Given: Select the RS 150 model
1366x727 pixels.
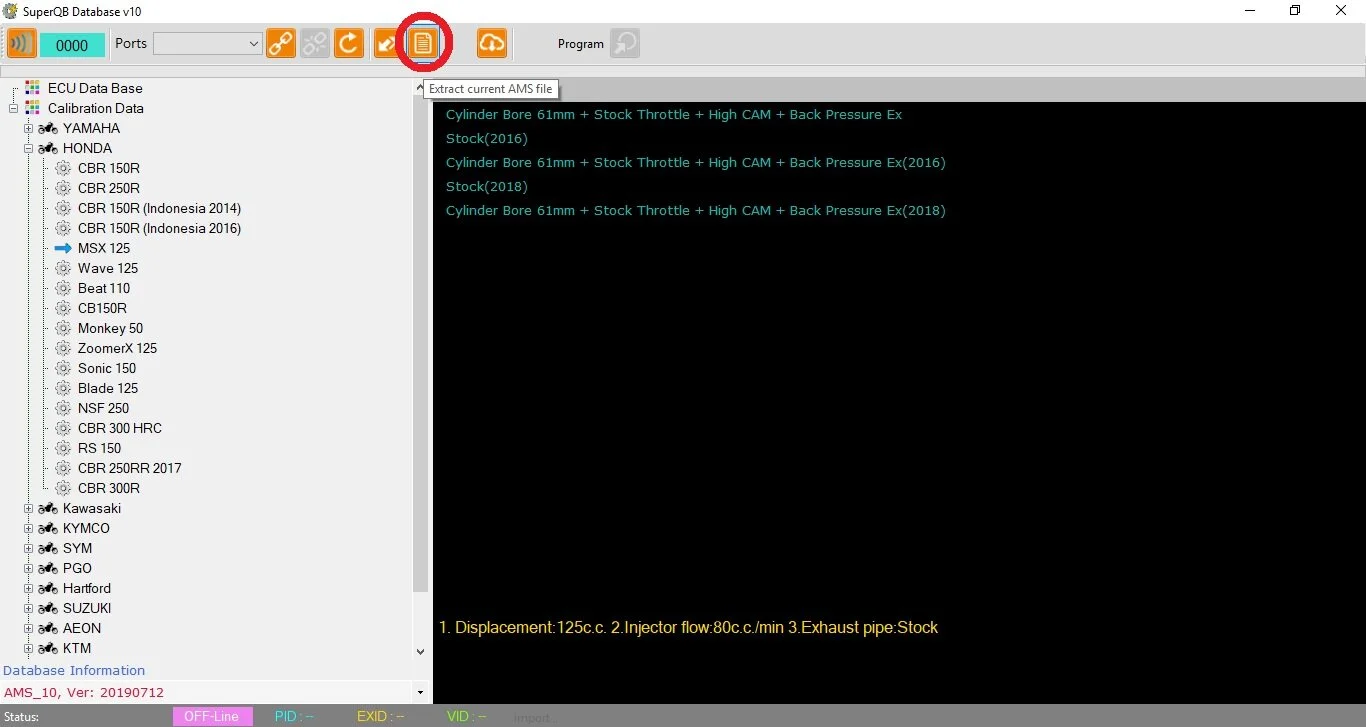Looking at the screenshot, I should [99, 448].
